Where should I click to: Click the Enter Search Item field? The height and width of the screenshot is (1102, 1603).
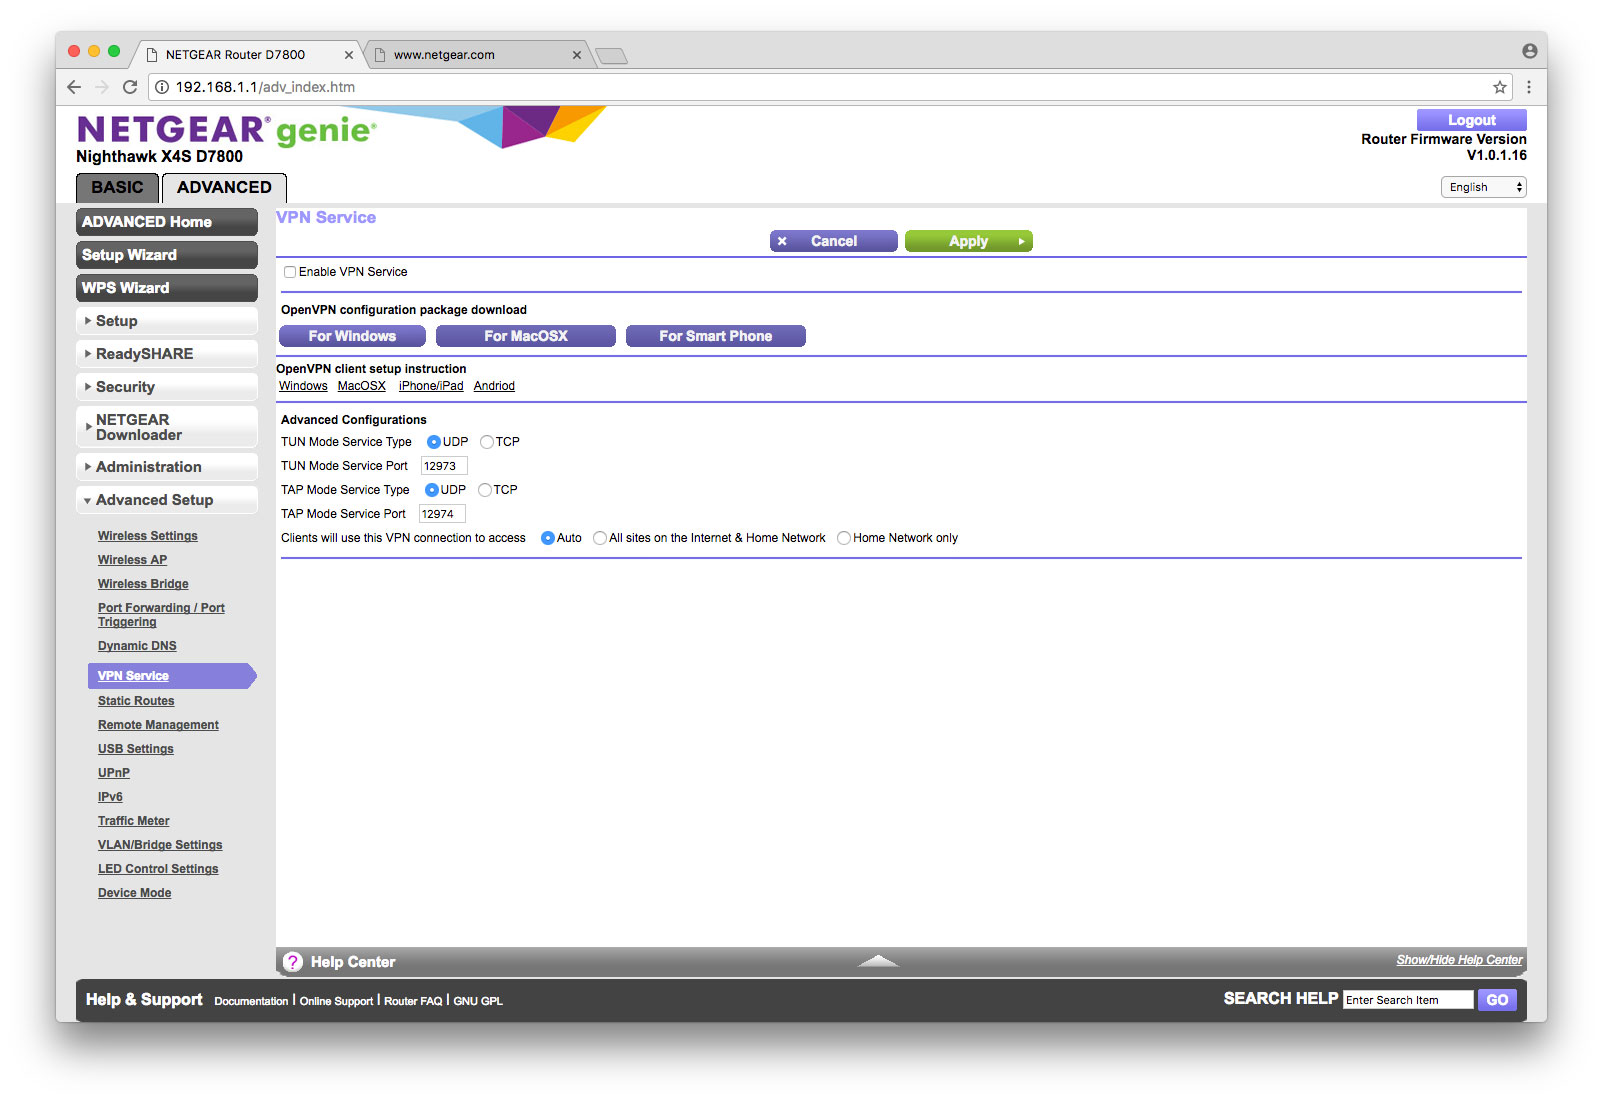1408,1000
